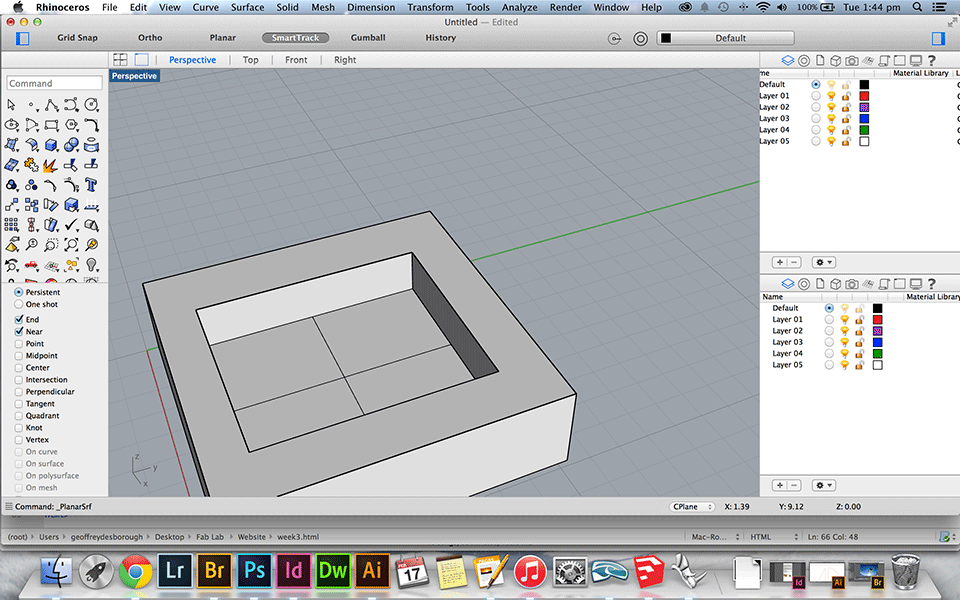Toggle Grid Snap button

pos(77,37)
